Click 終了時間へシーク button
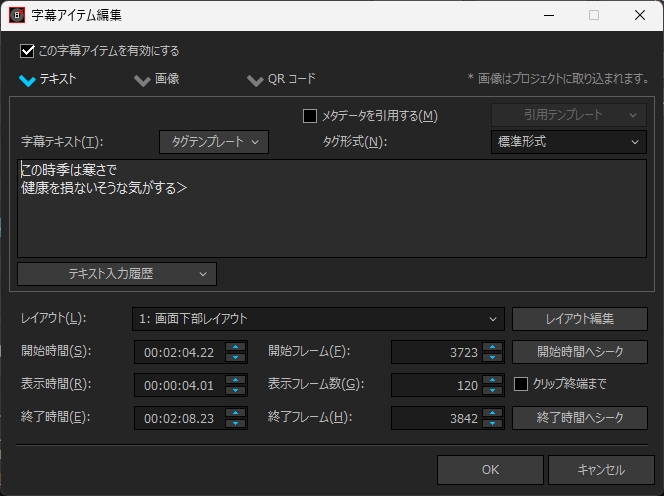Viewport: 664px width, 496px height. coord(580,418)
